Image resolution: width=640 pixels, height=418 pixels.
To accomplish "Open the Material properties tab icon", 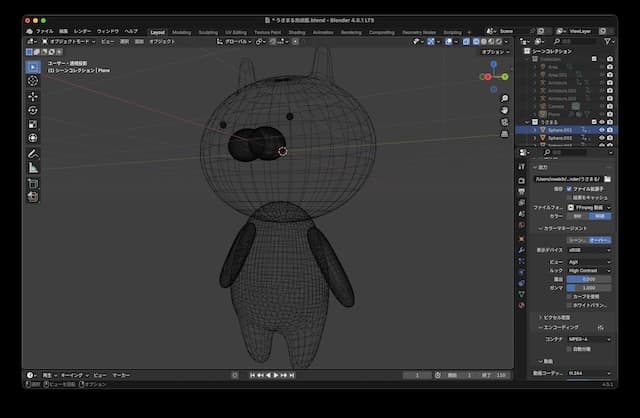I will 522,305.
